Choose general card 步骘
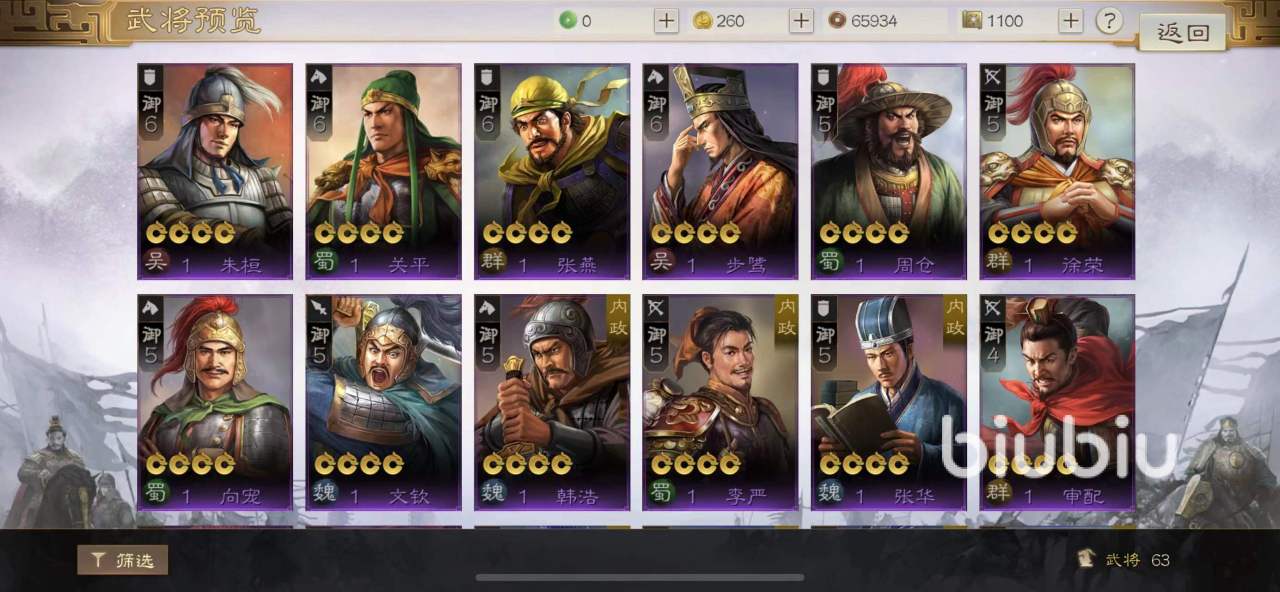Image resolution: width=1280 pixels, height=592 pixels. [x=721, y=172]
